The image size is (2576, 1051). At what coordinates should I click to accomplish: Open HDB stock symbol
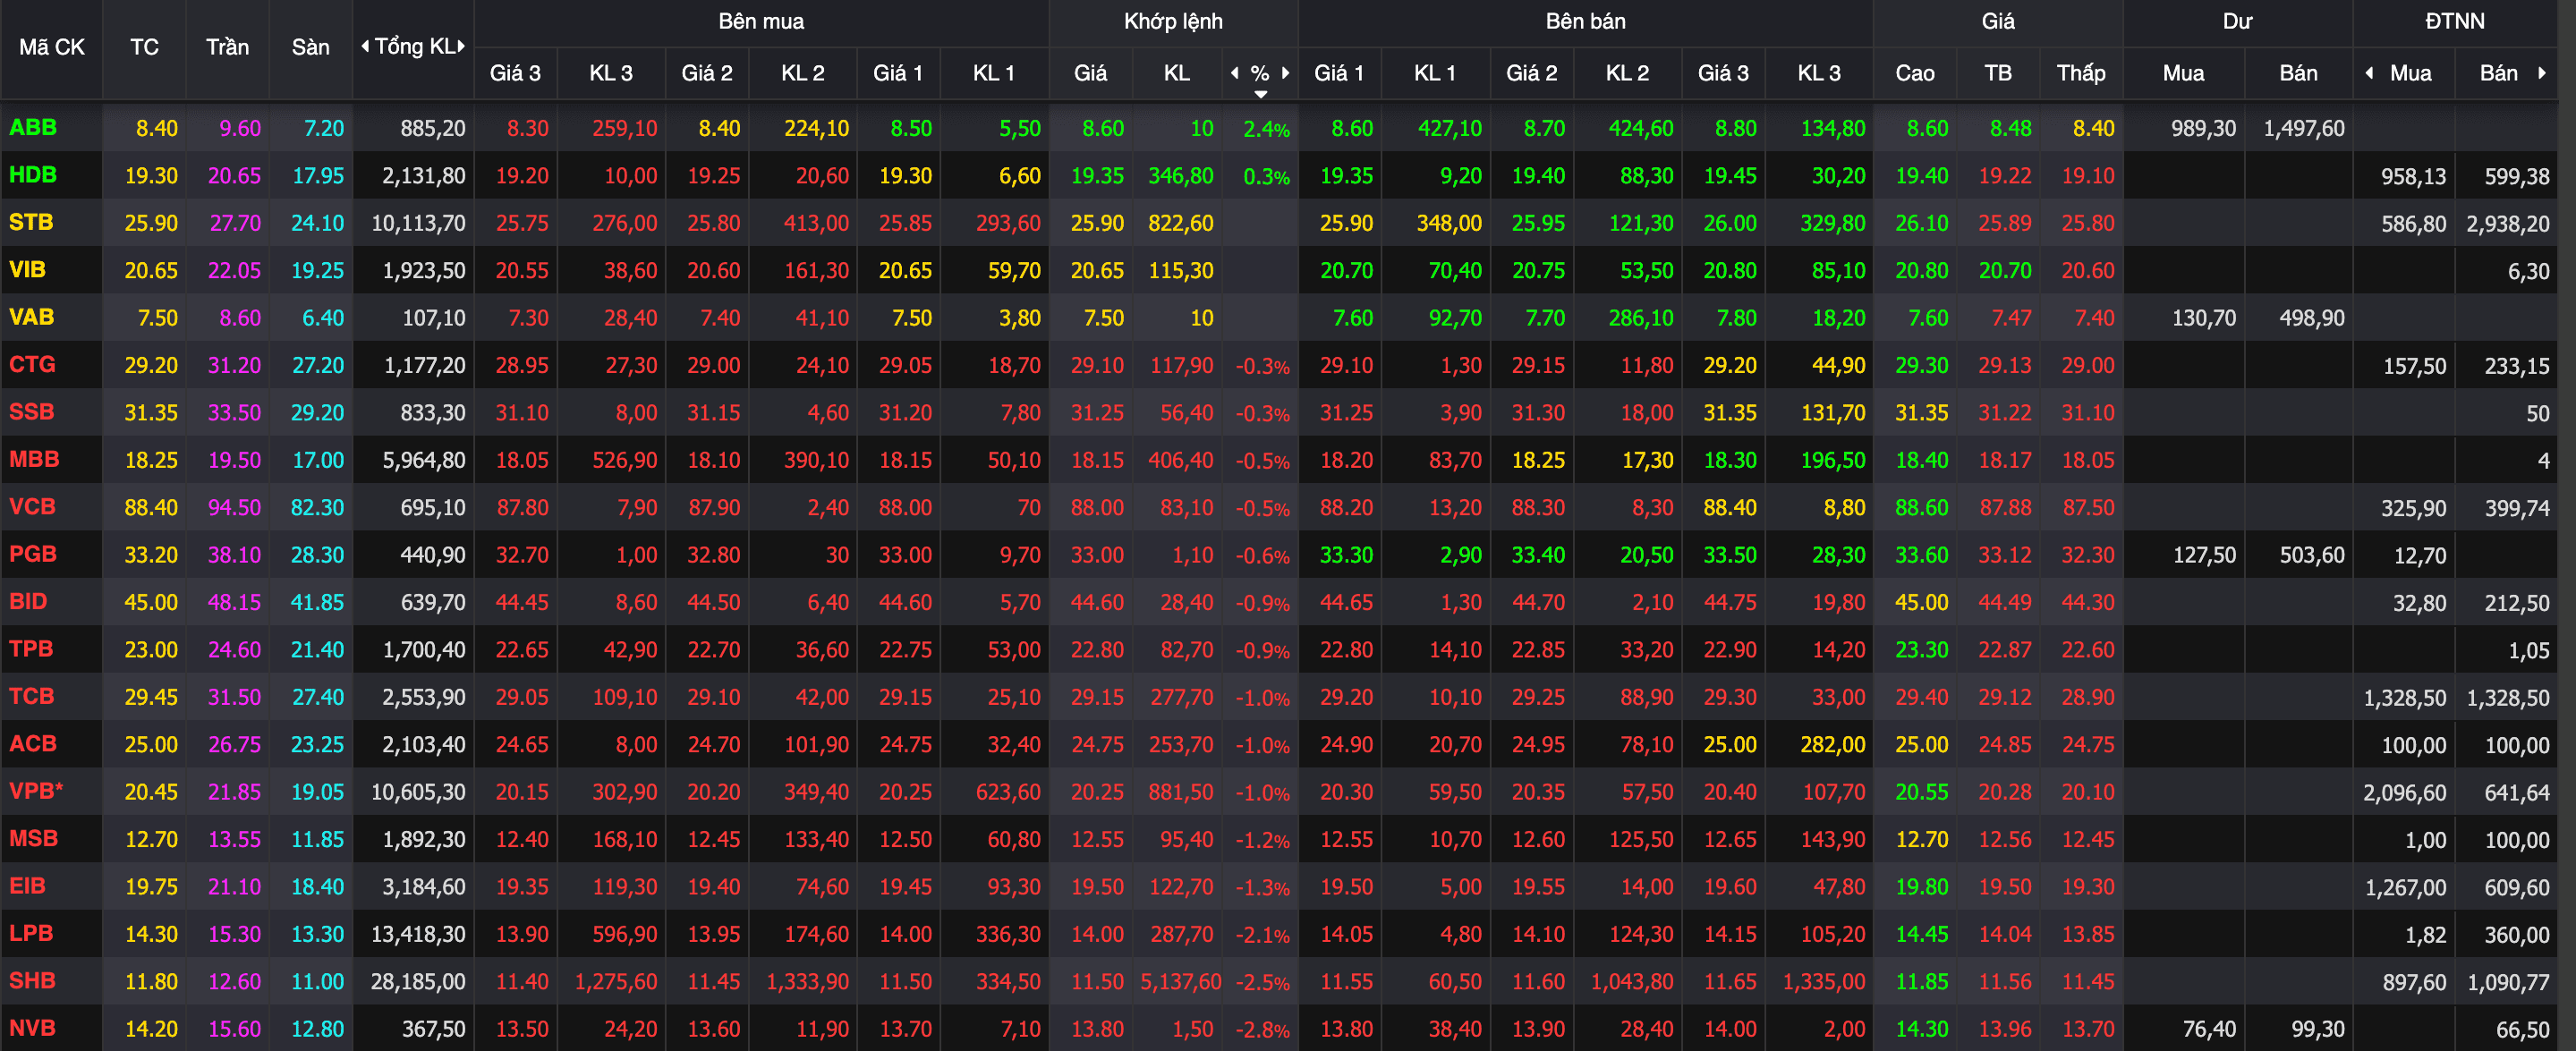coord(33,175)
